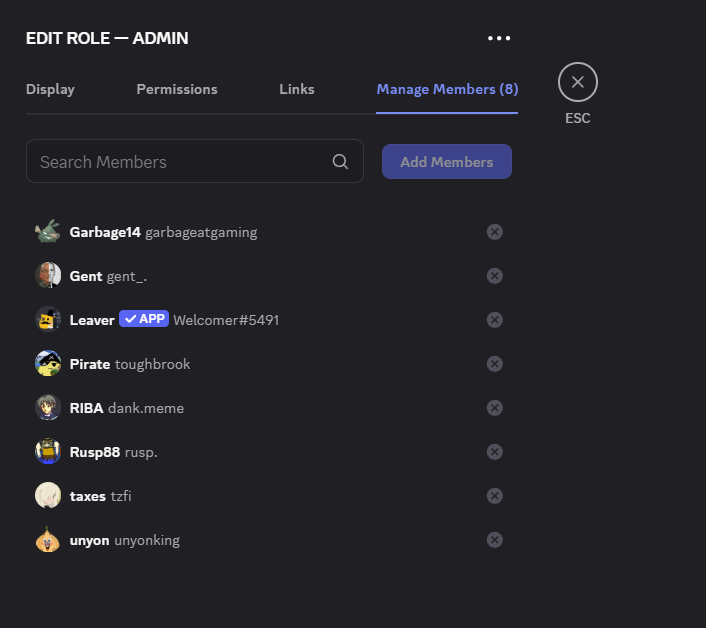Focus the Search Members field
Image resolution: width=706 pixels, height=628 pixels.
pyautogui.click(x=195, y=161)
